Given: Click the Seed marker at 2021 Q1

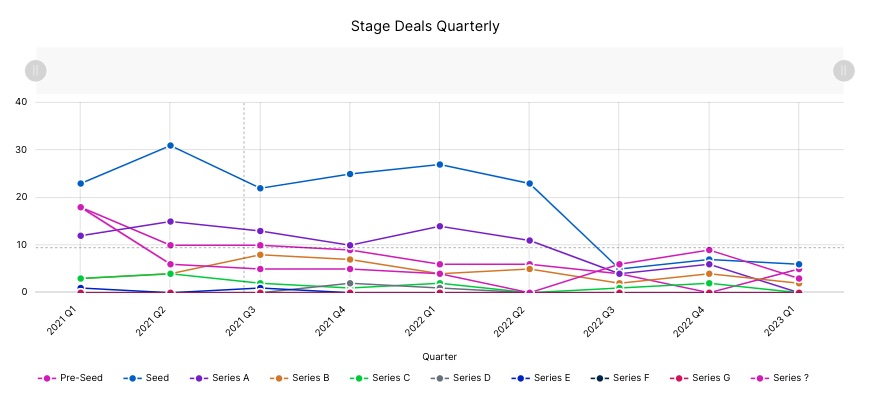Looking at the screenshot, I should (x=80, y=183).
